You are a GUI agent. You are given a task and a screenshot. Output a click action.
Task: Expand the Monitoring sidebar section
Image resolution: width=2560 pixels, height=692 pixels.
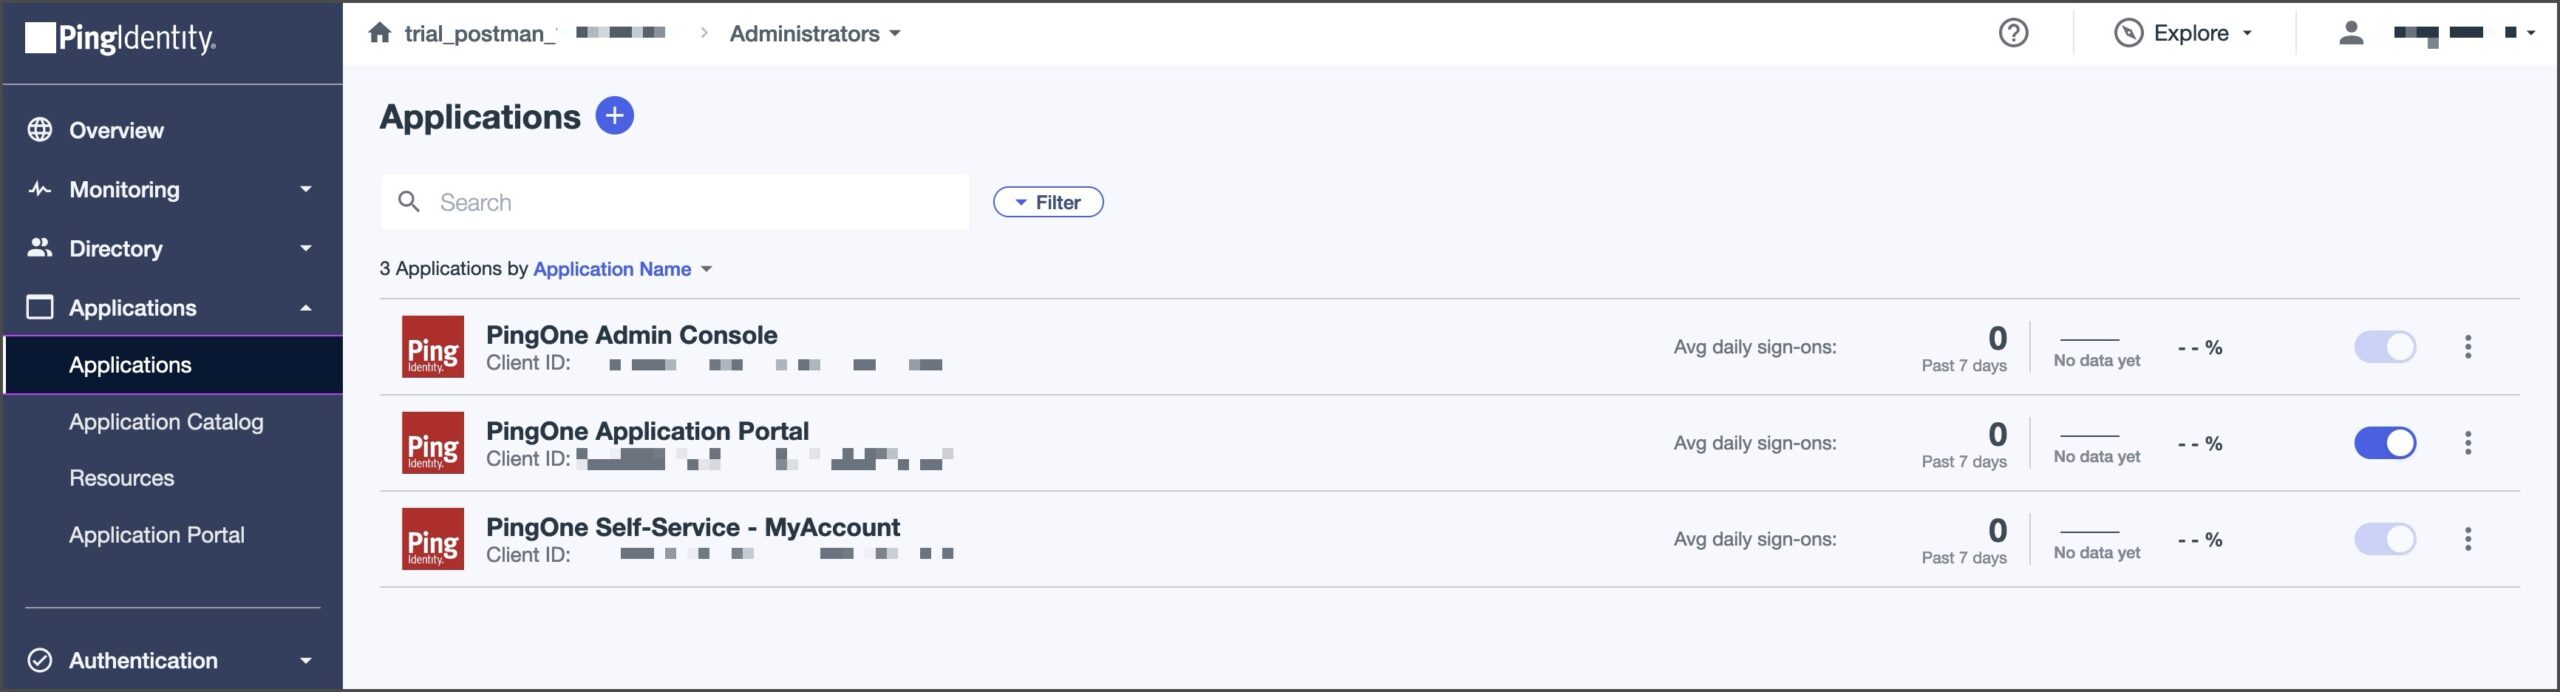coord(171,189)
